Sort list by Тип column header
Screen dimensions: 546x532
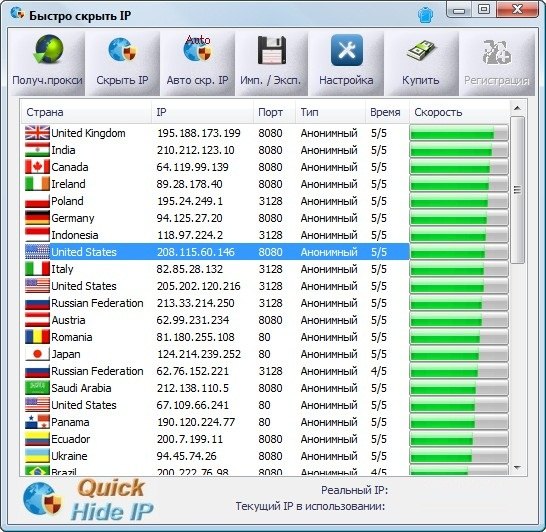coord(330,112)
